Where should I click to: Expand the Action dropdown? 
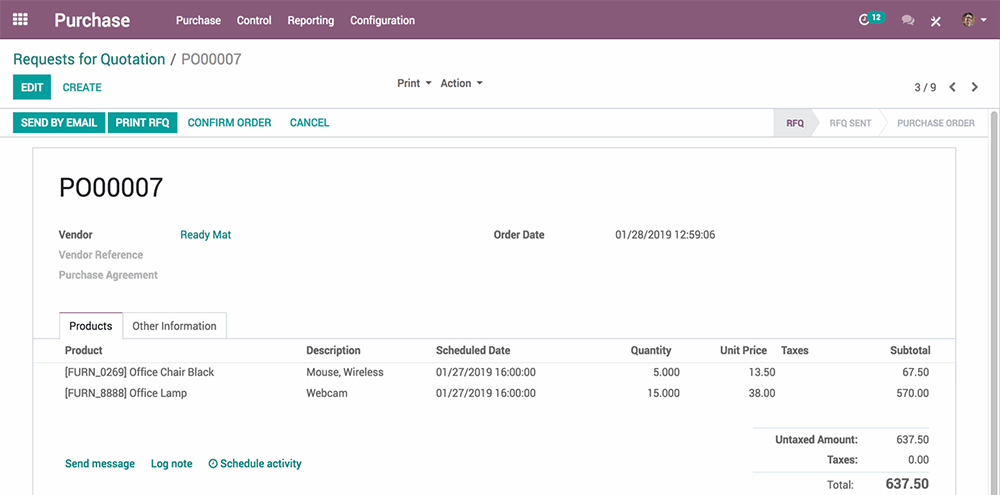(x=461, y=84)
